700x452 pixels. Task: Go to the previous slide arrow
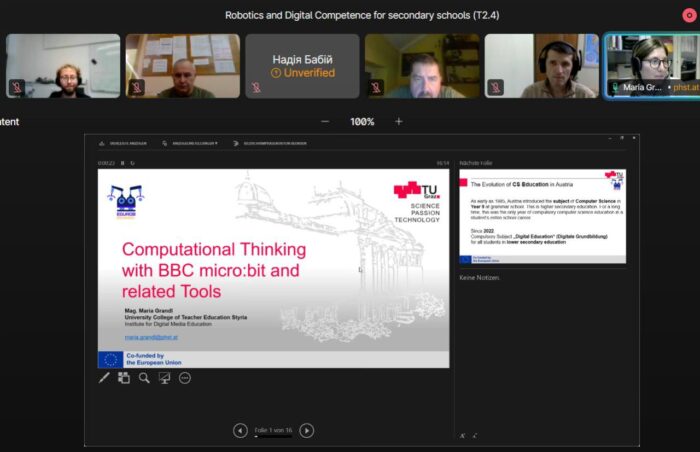(x=240, y=430)
